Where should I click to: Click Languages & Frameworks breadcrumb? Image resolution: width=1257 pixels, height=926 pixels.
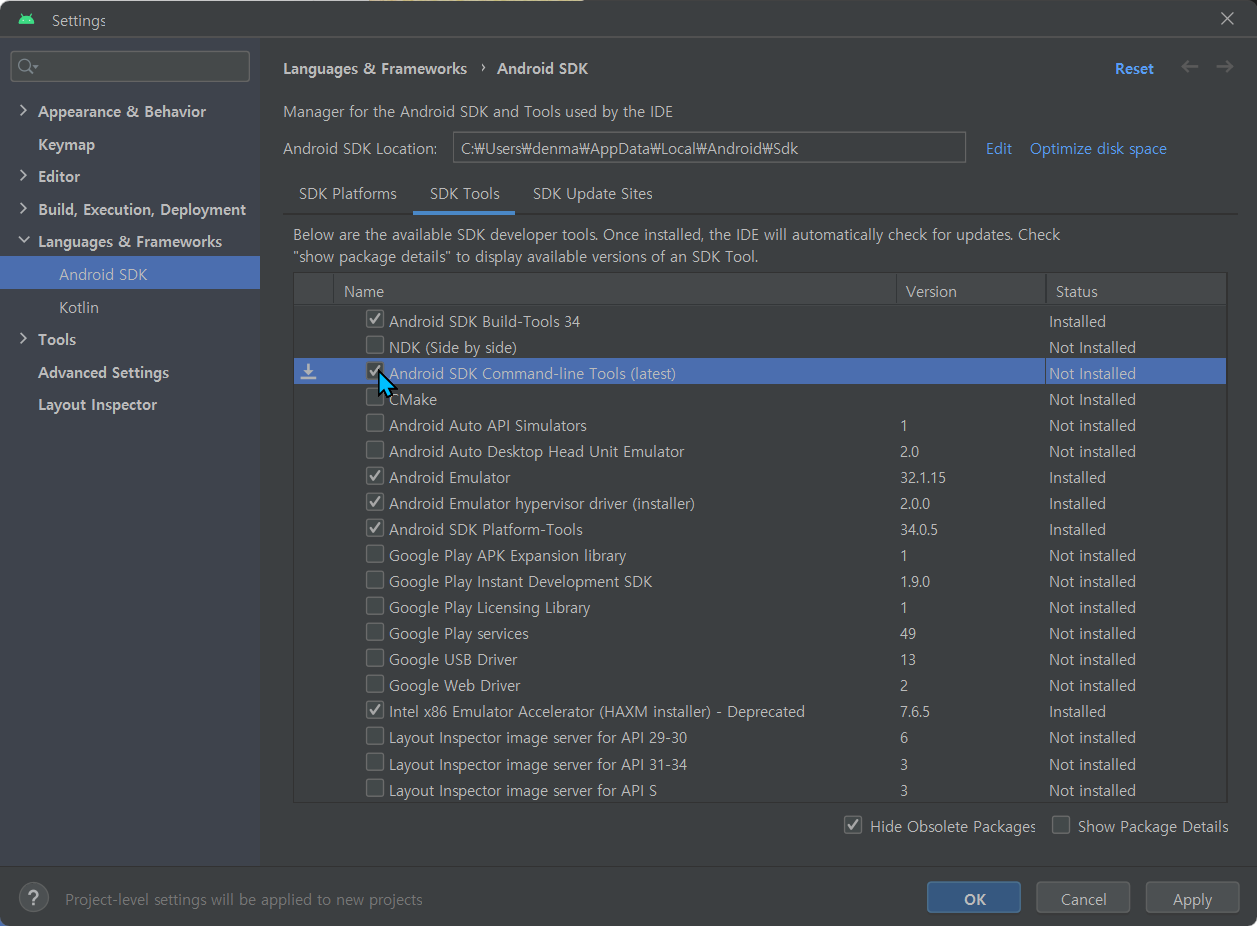[x=375, y=68]
